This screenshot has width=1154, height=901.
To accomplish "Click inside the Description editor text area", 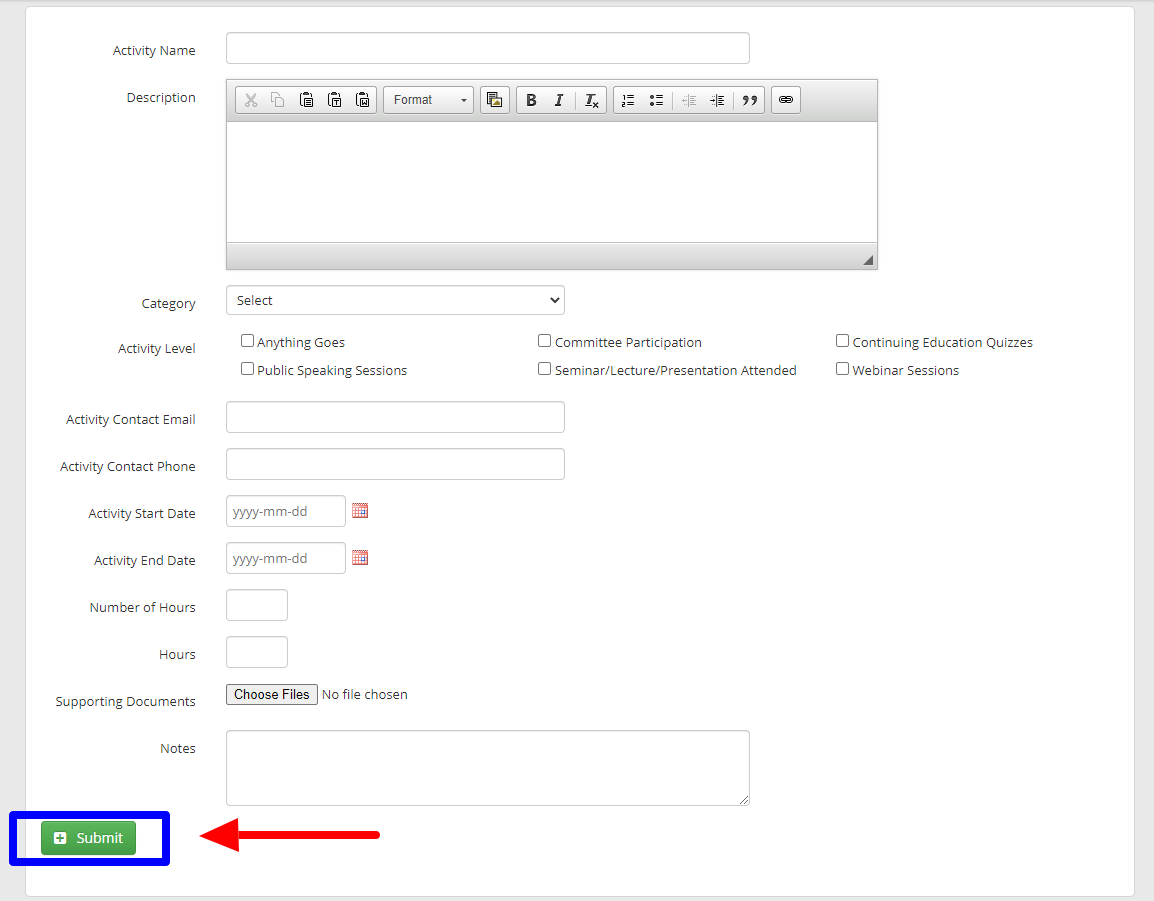I will point(552,182).
